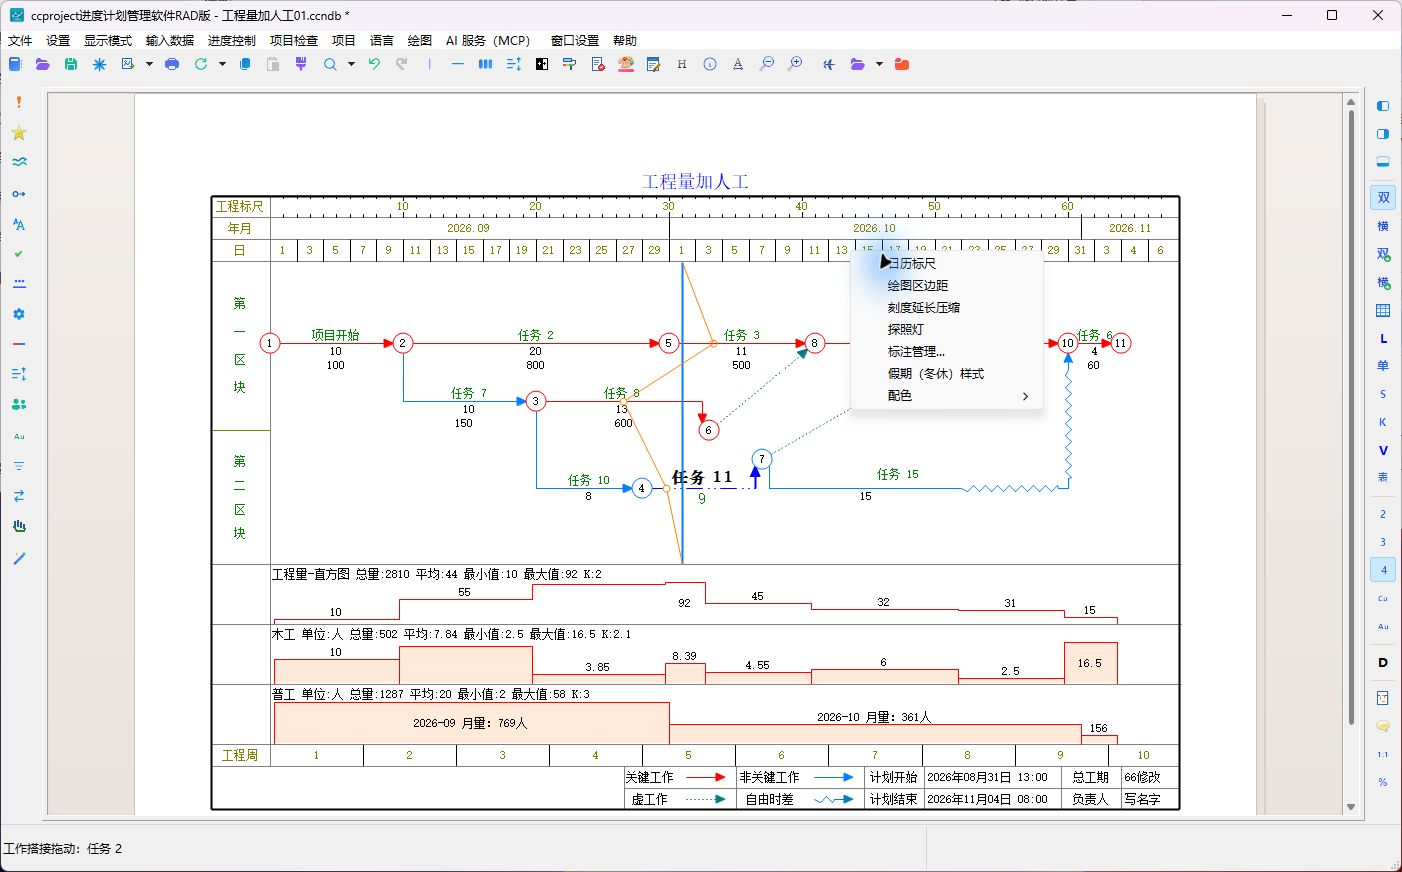Click the people/resources icon in the left sidebar
Viewport: 1402px width, 872px height.
(19, 404)
